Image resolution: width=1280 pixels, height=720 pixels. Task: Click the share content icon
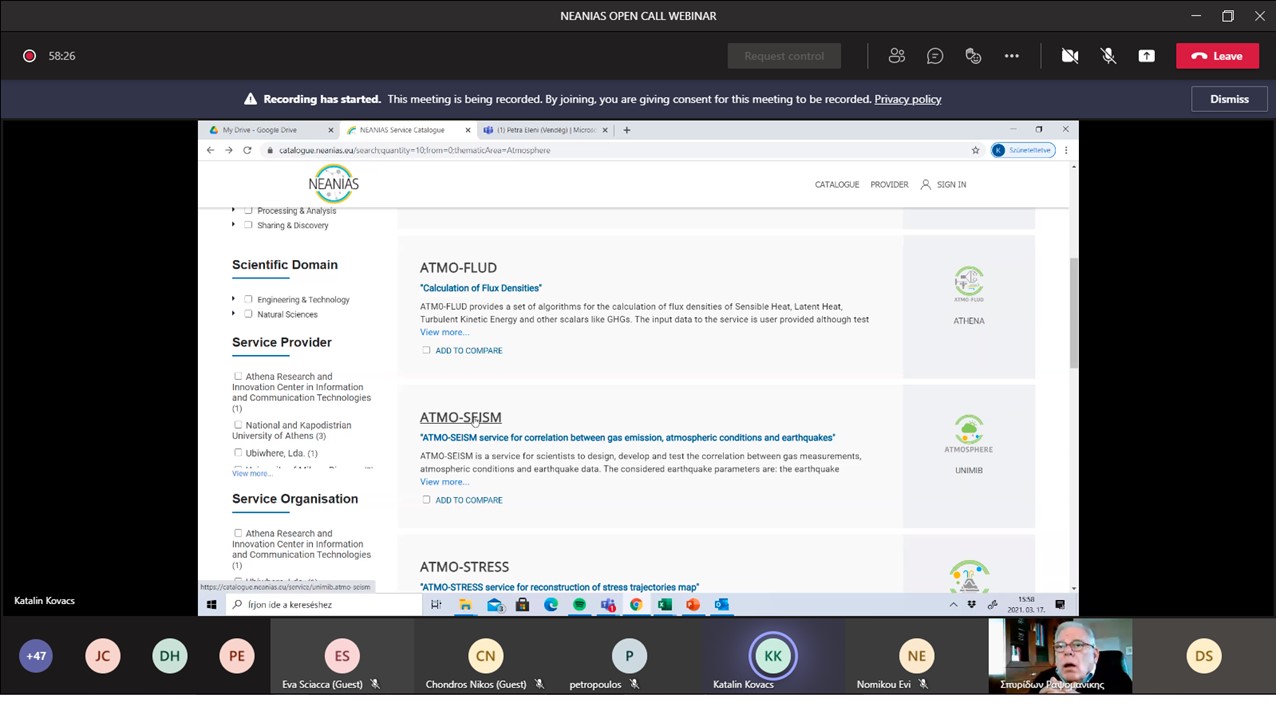click(x=1146, y=56)
